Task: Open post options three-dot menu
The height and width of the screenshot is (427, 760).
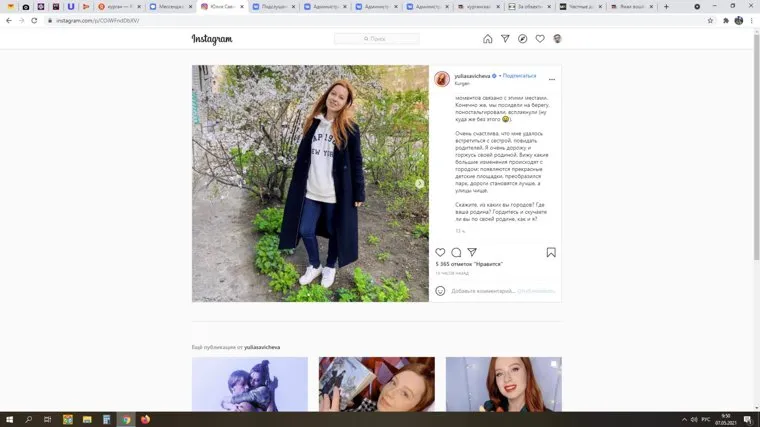Action: click(551, 79)
